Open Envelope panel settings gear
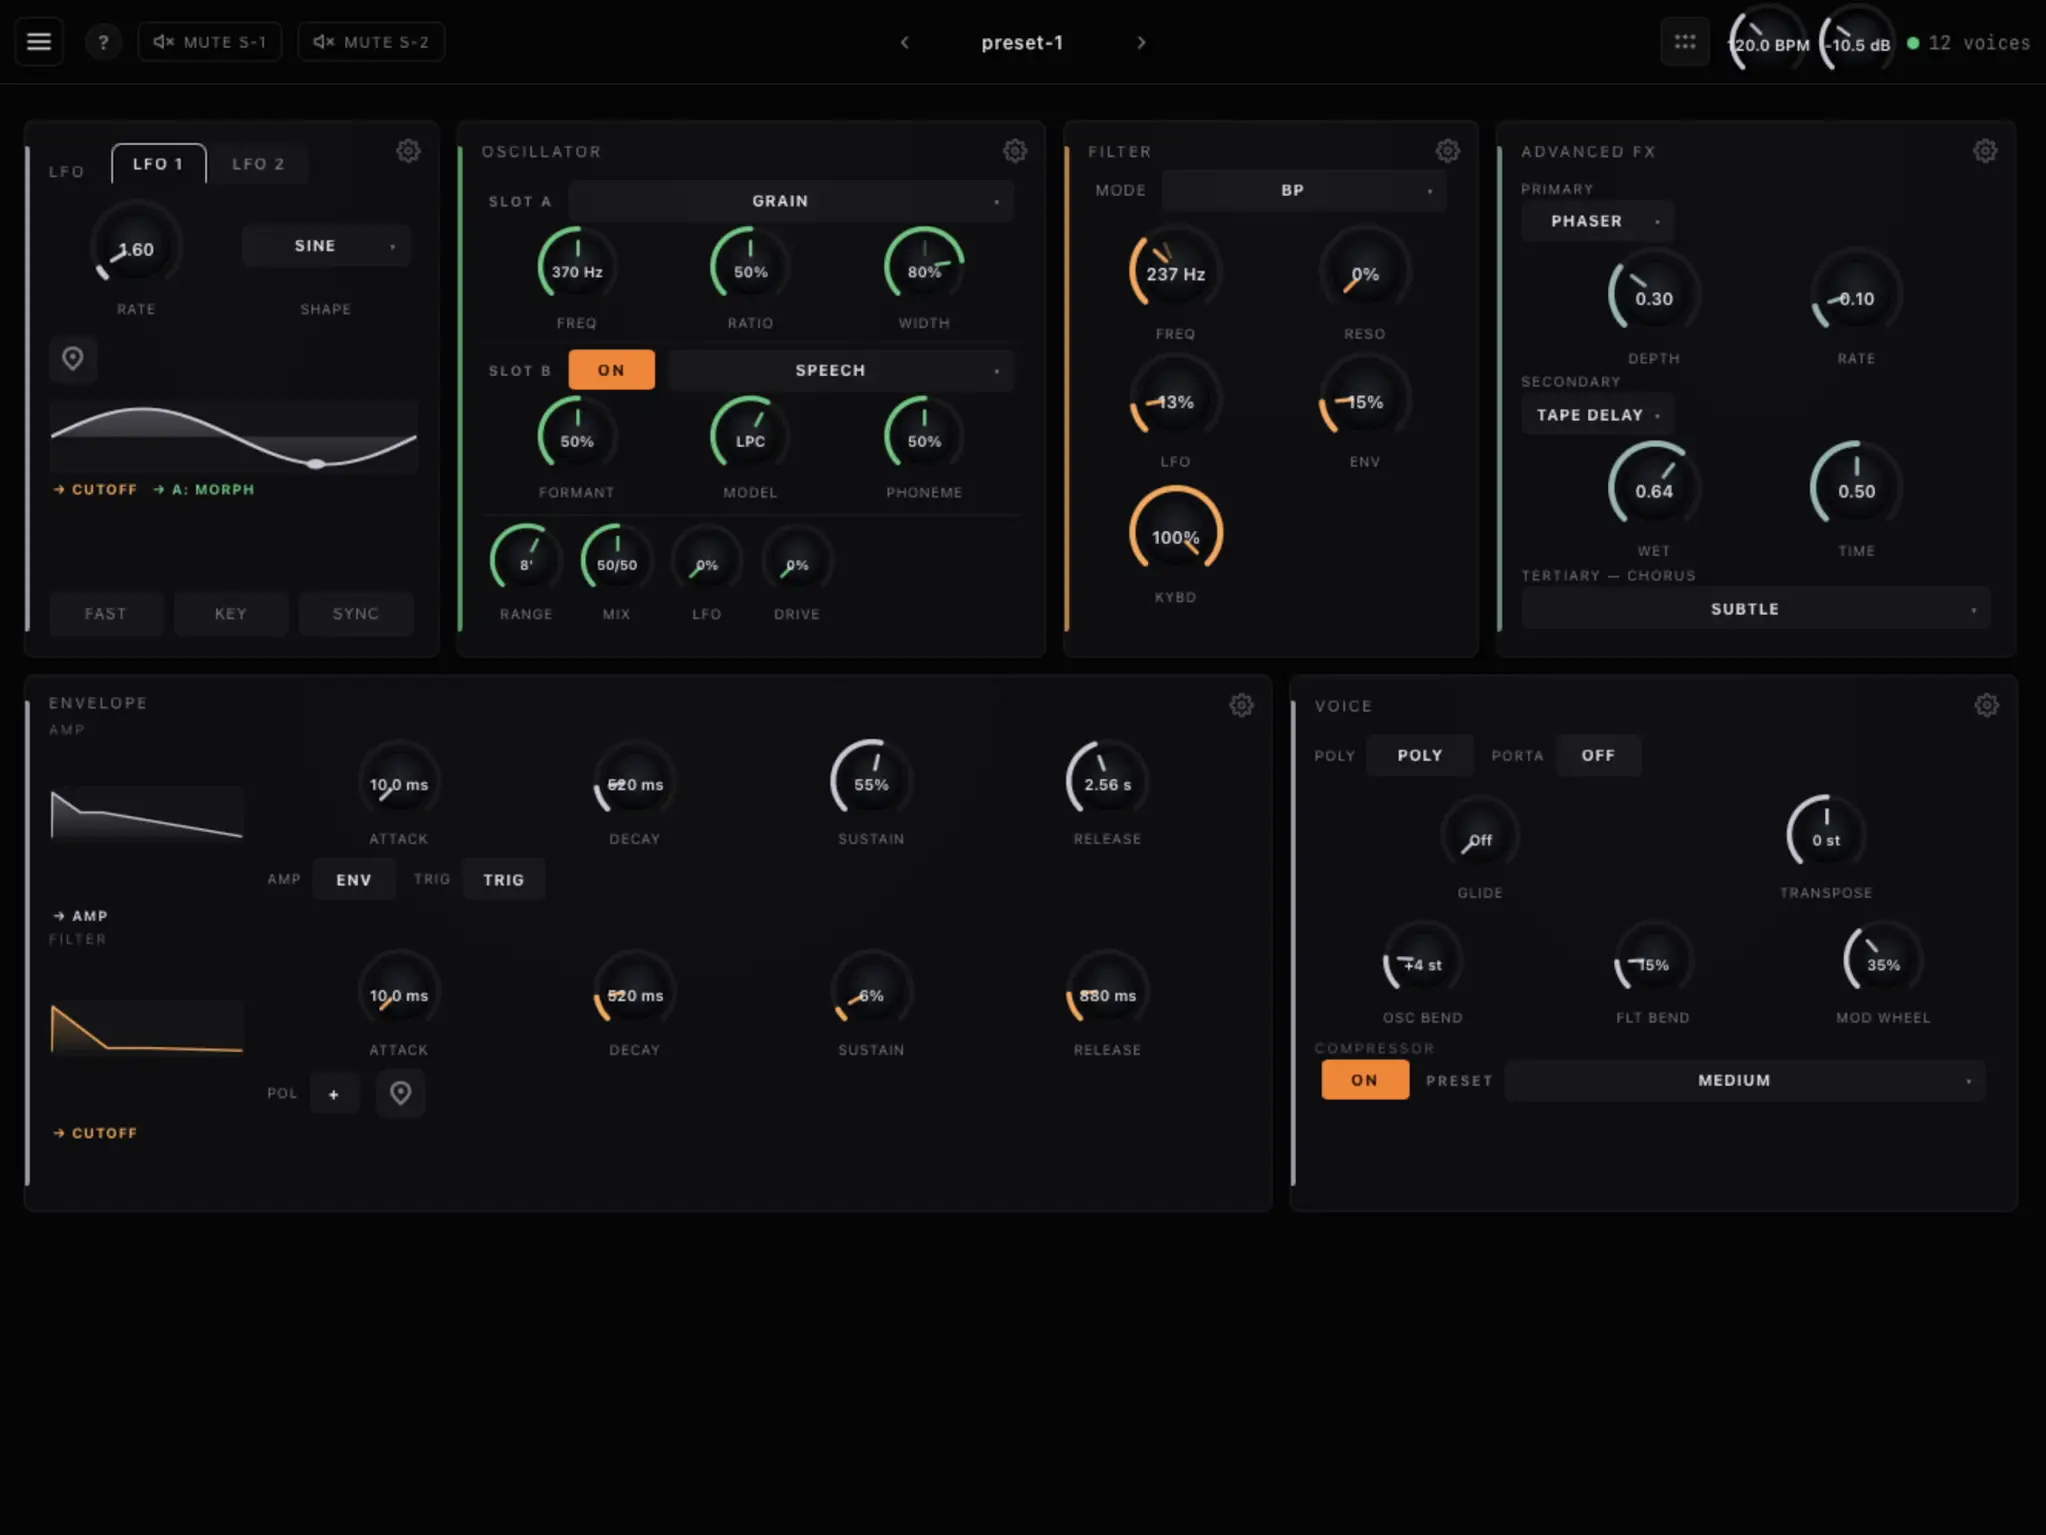This screenshot has width=2046, height=1535. tap(1241, 705)
